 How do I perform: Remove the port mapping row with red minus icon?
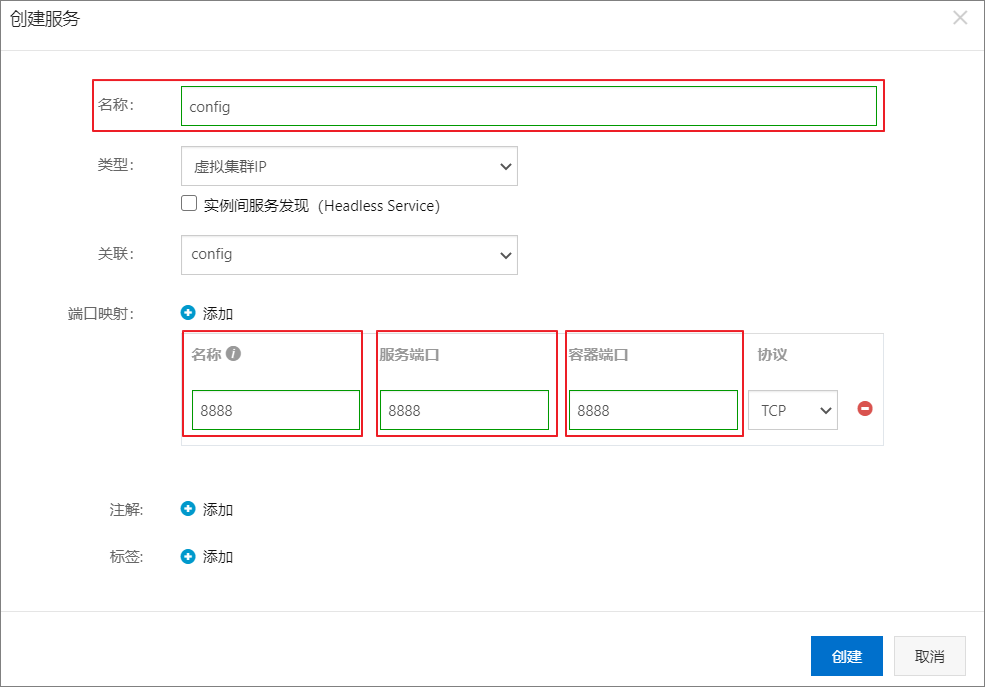click(x=865, y=409)
